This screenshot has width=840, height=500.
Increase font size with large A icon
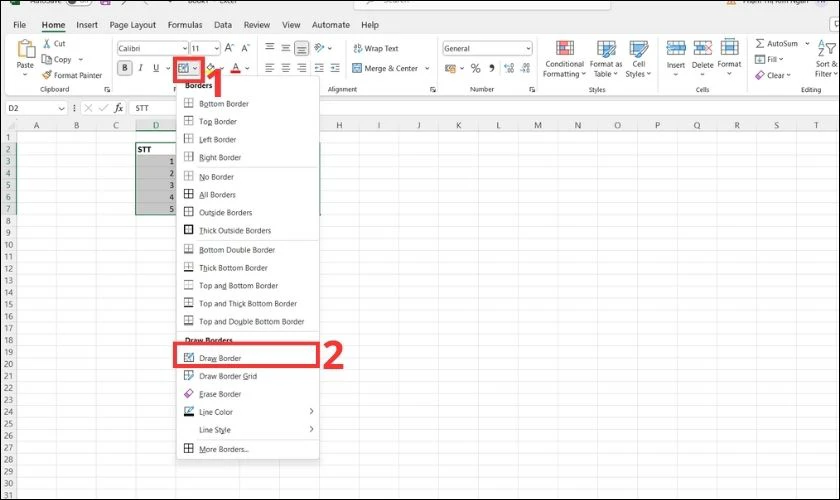point(229,48)
